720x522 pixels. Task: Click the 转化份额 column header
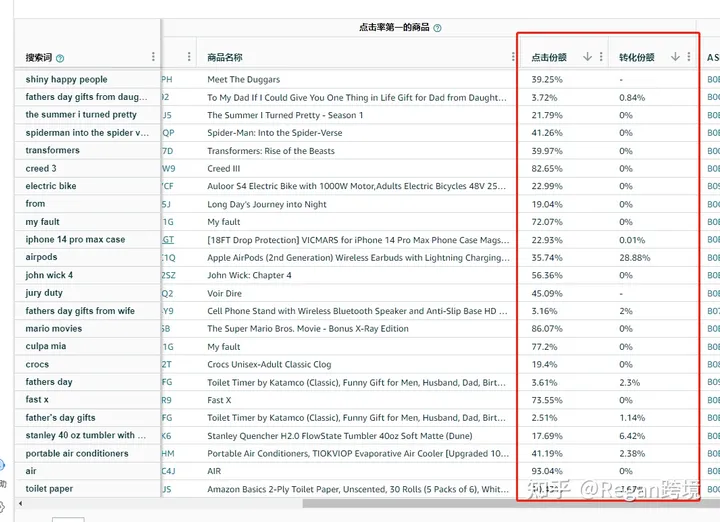(636, 57)
